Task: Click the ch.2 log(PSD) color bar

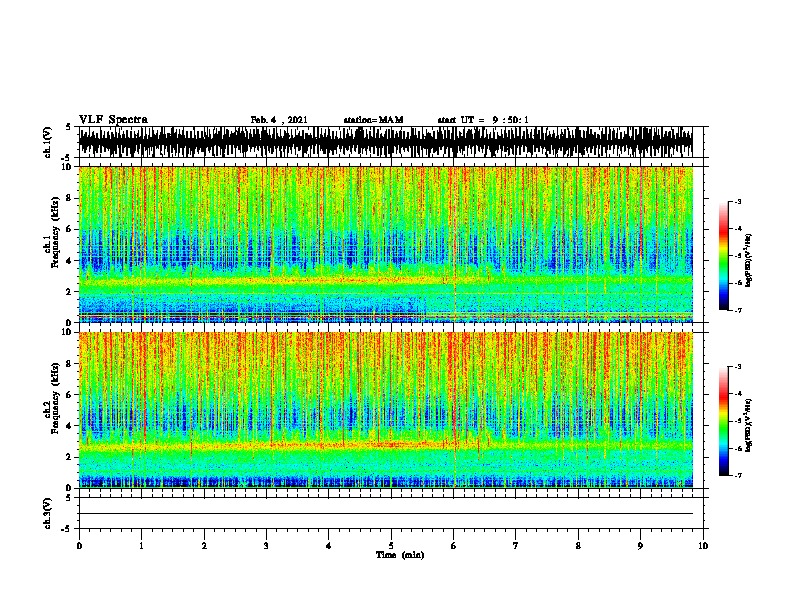Action: click(723, 421)
